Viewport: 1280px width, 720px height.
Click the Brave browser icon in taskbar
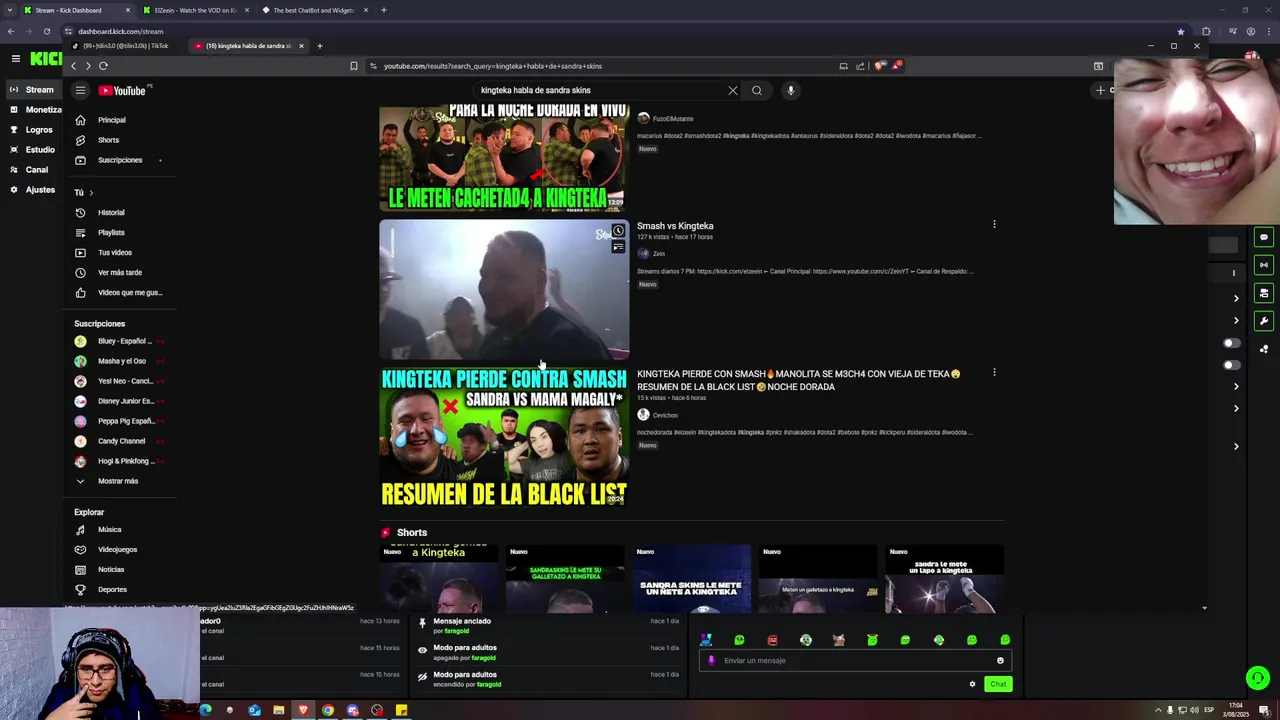pos(303,710)
